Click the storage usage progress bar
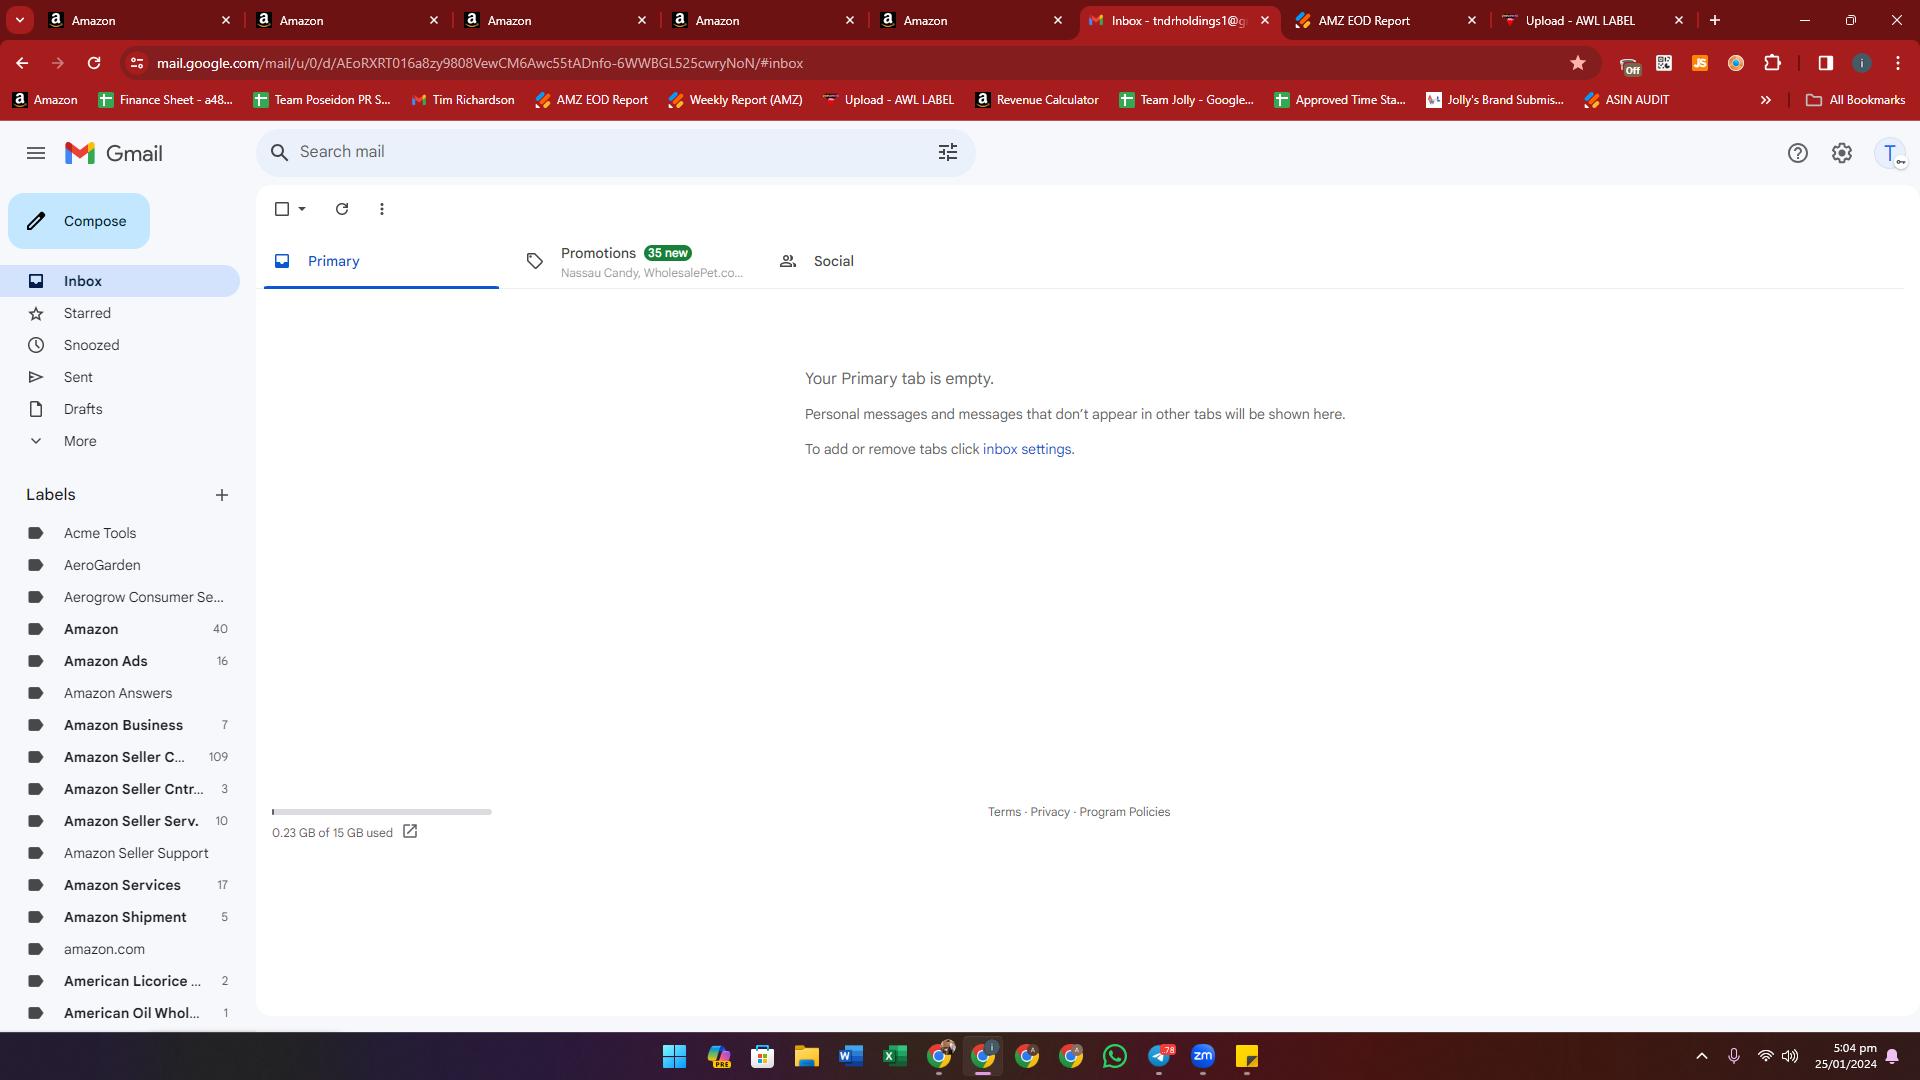The width and height of the screenshot is (1920, 1080). [381, 812]
